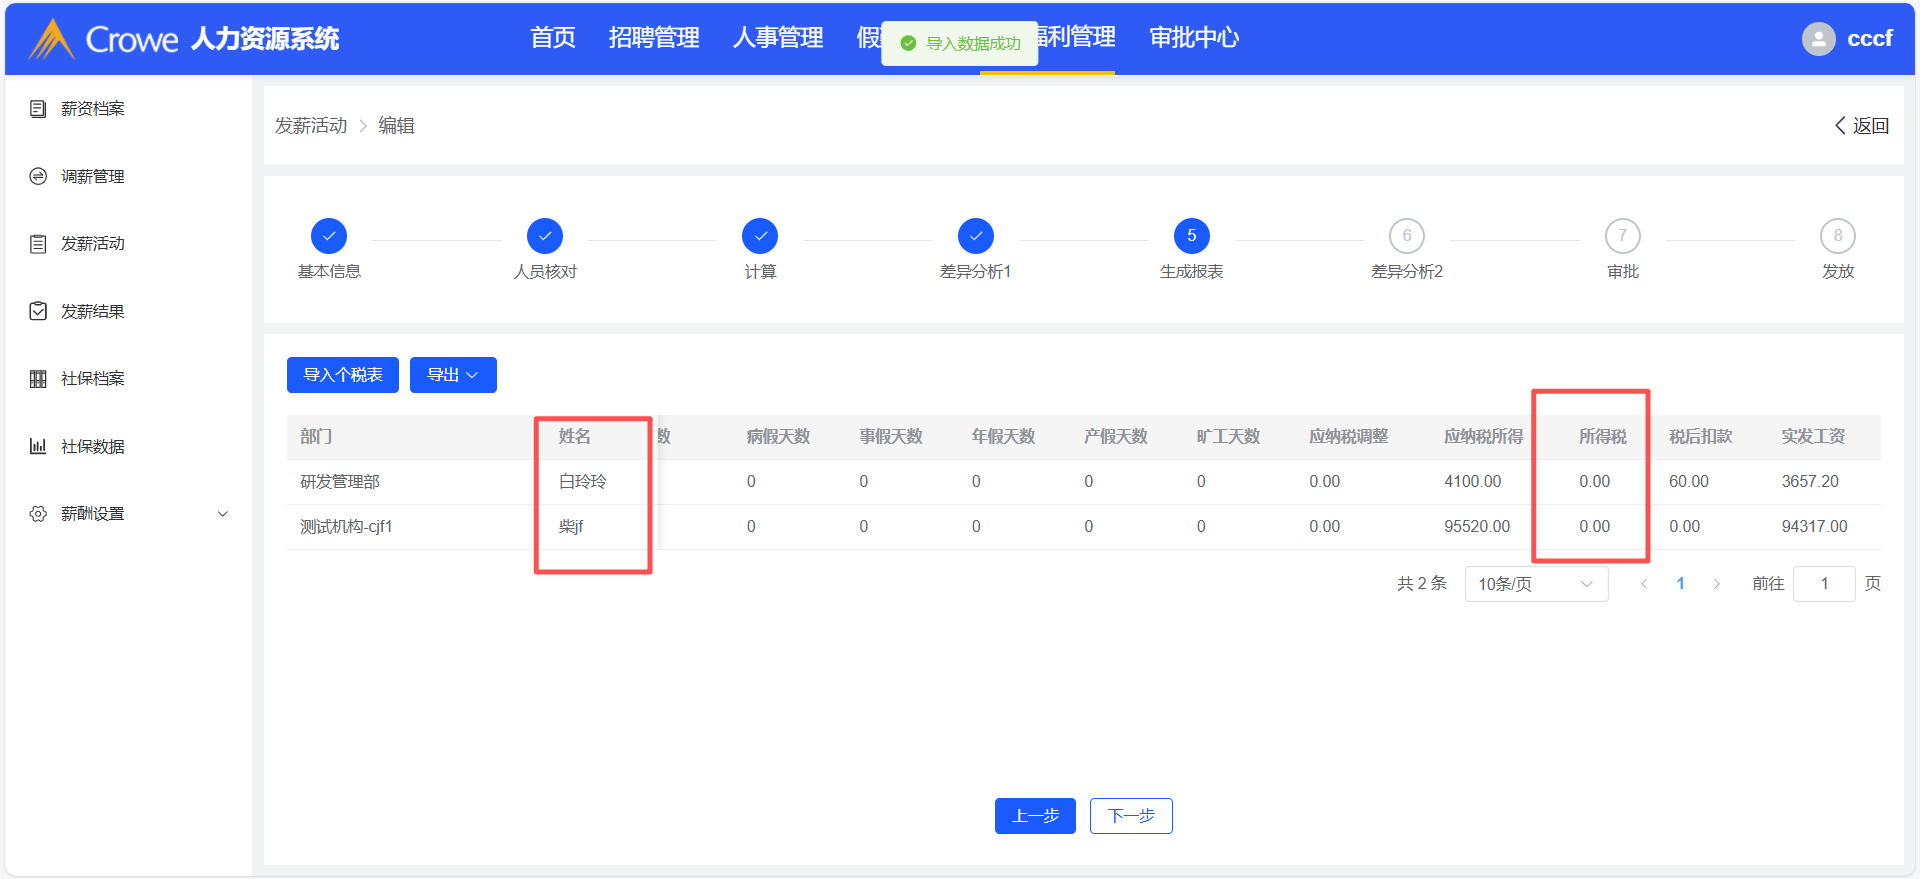Select completed step circle 人员核对
Viewport: 1920px width, 879px height.
(545, 236)
